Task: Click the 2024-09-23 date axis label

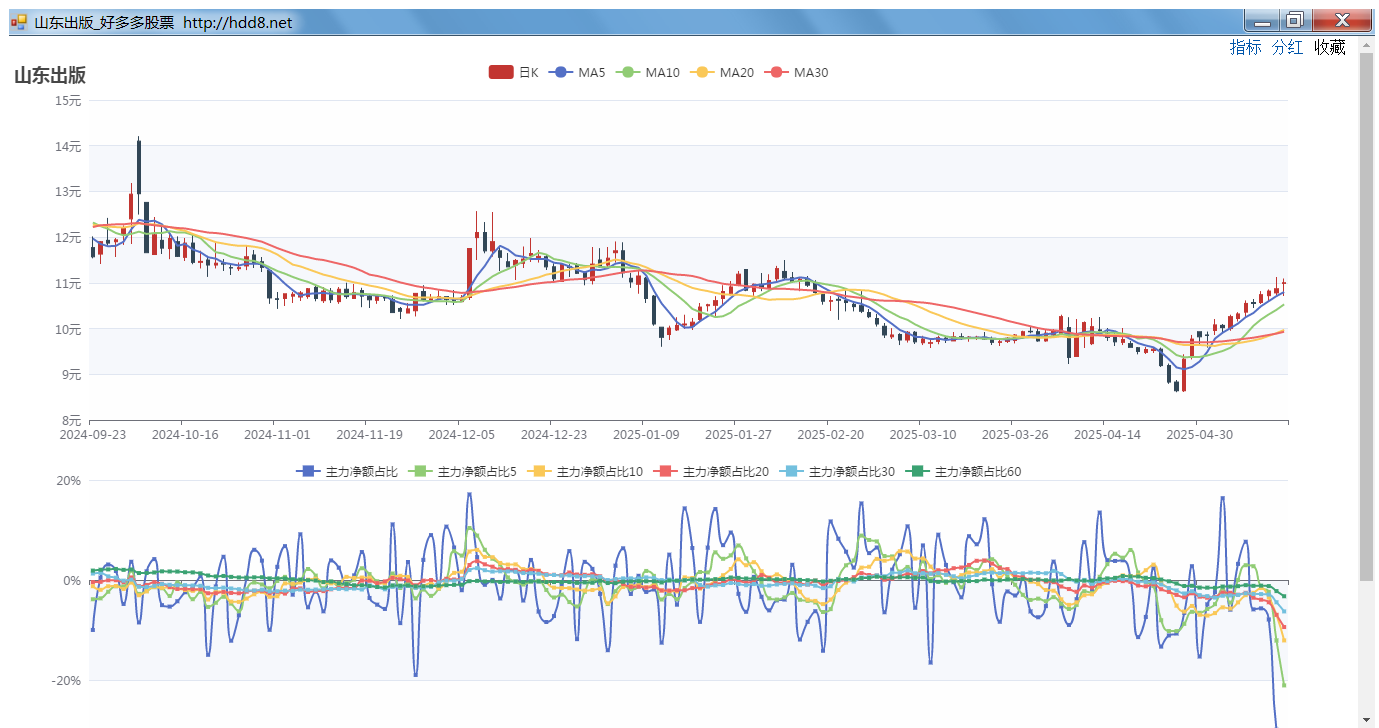Action: click(x=92, y=435)
